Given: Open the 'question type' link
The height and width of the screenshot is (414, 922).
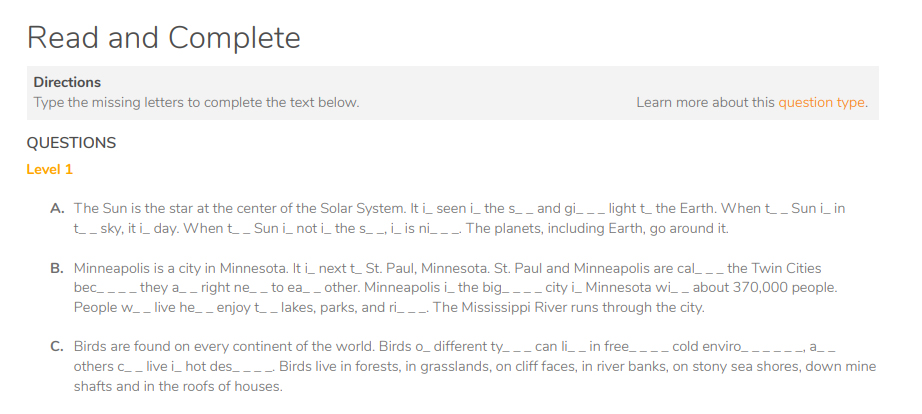Looking at the screenshot, I should 821,102.
